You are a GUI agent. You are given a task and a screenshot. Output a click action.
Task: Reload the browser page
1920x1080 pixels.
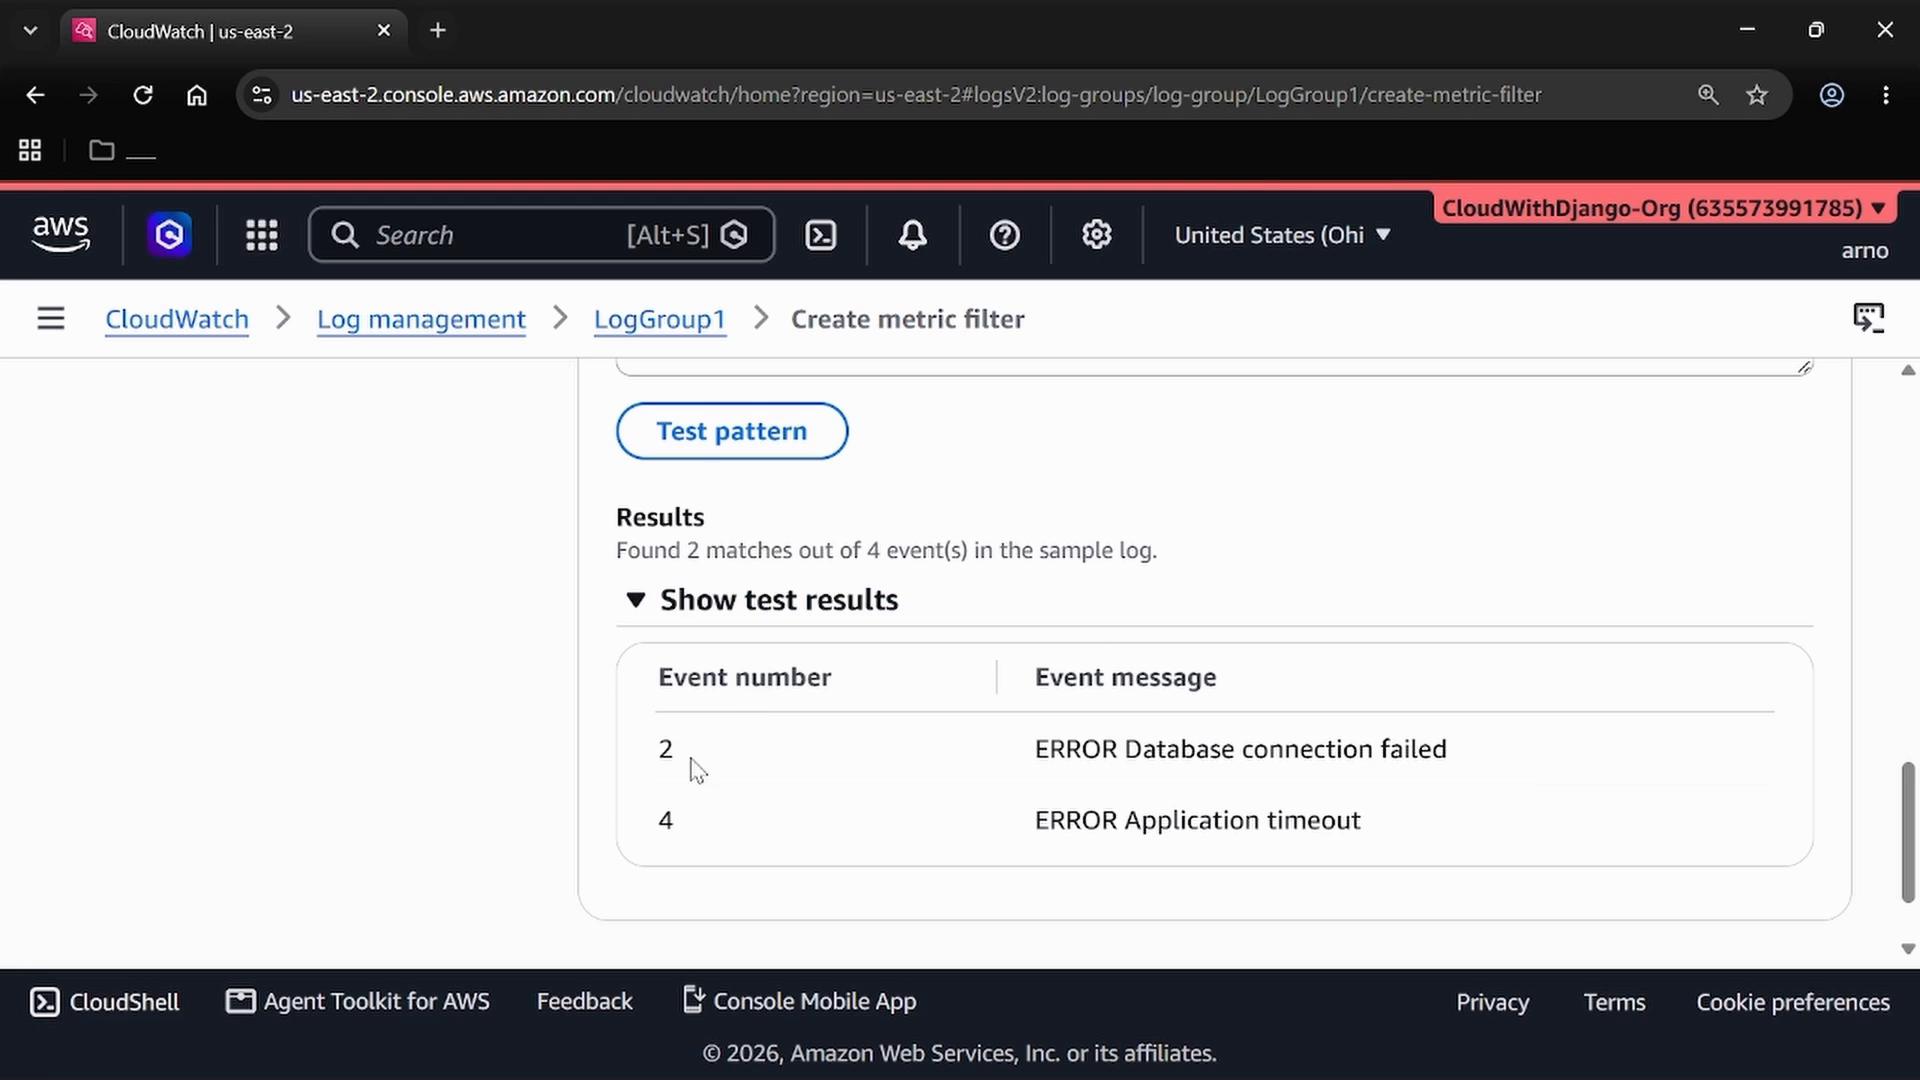click(x=143, y=95)
